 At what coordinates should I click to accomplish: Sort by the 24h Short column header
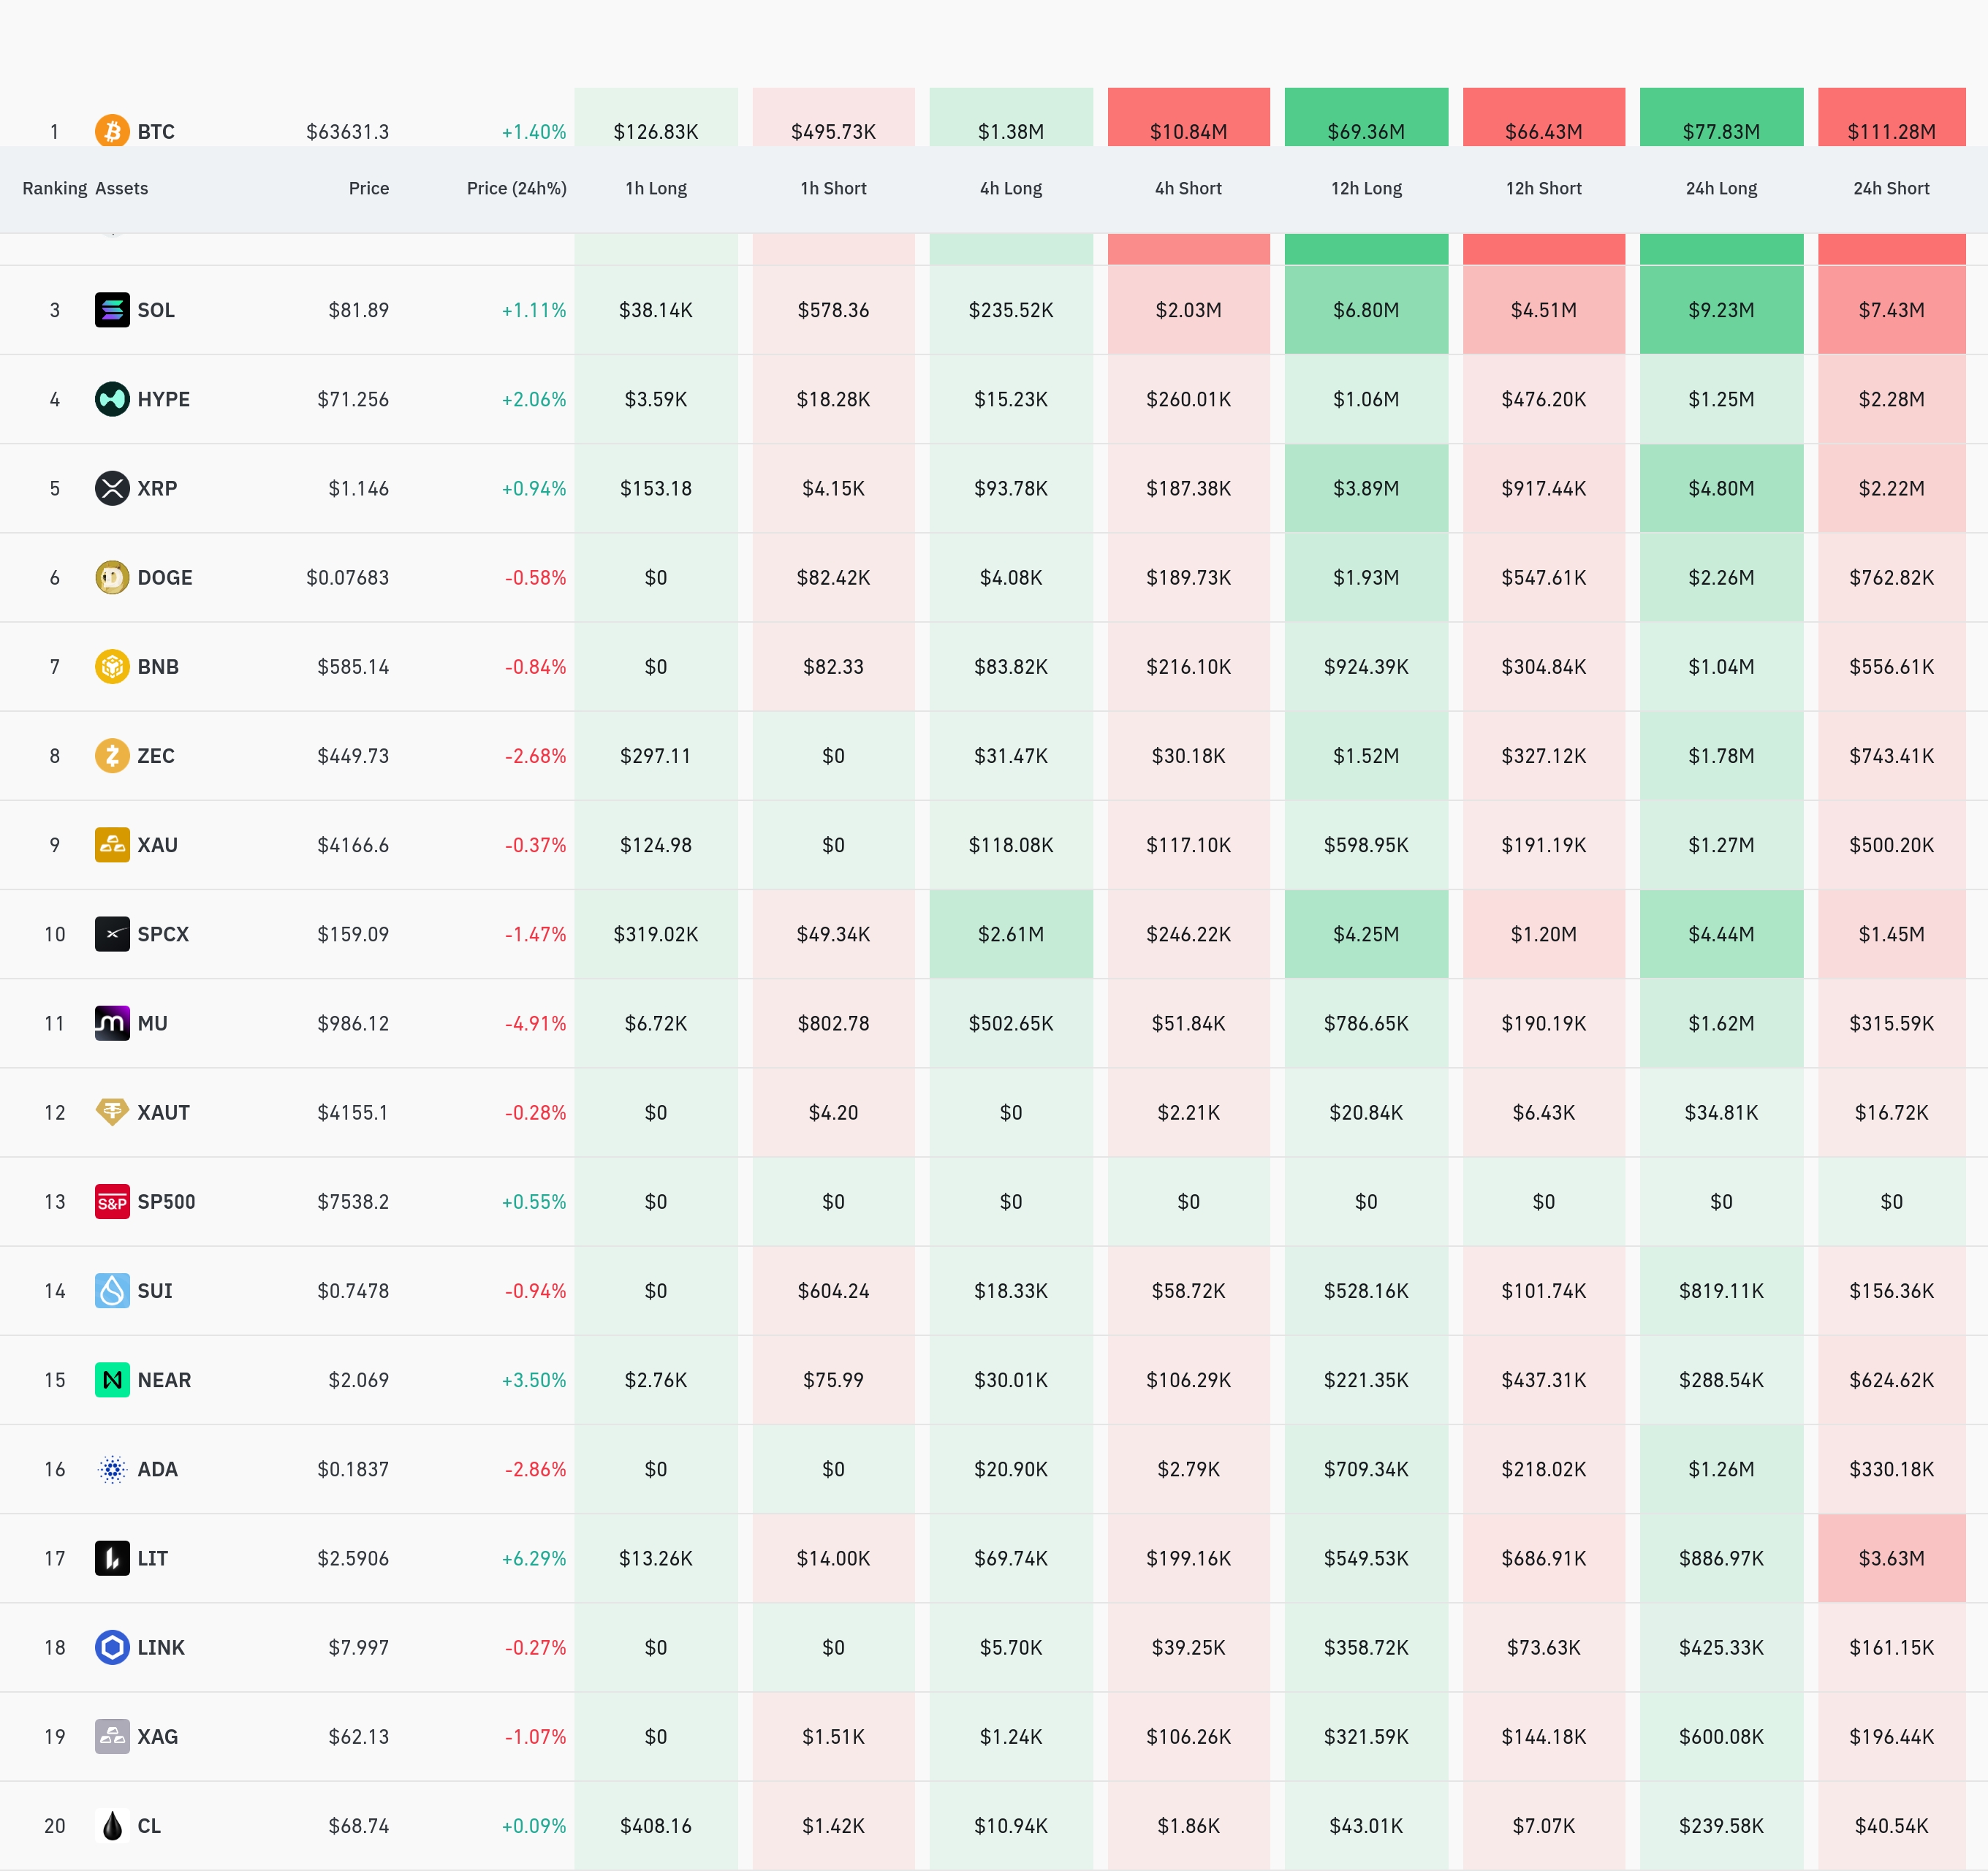tap(1891, 188)
